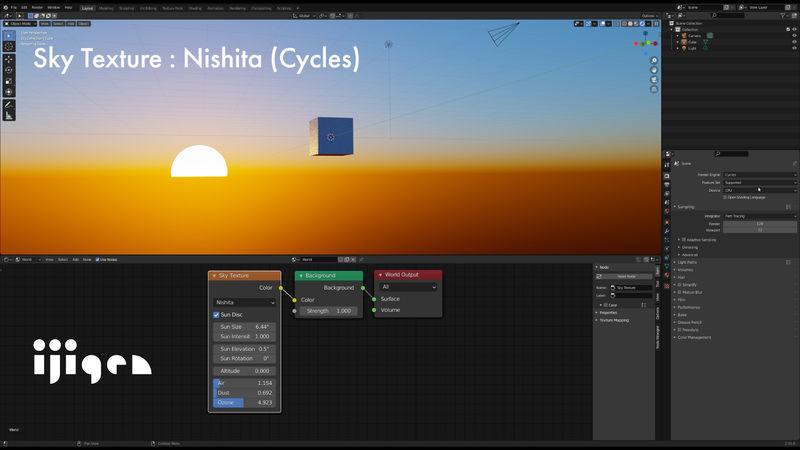This screenshot has height=450, width=800.
Task: Switch to the Modeling workspace tab
Action: pyautogui.click(x=106, y=8)
